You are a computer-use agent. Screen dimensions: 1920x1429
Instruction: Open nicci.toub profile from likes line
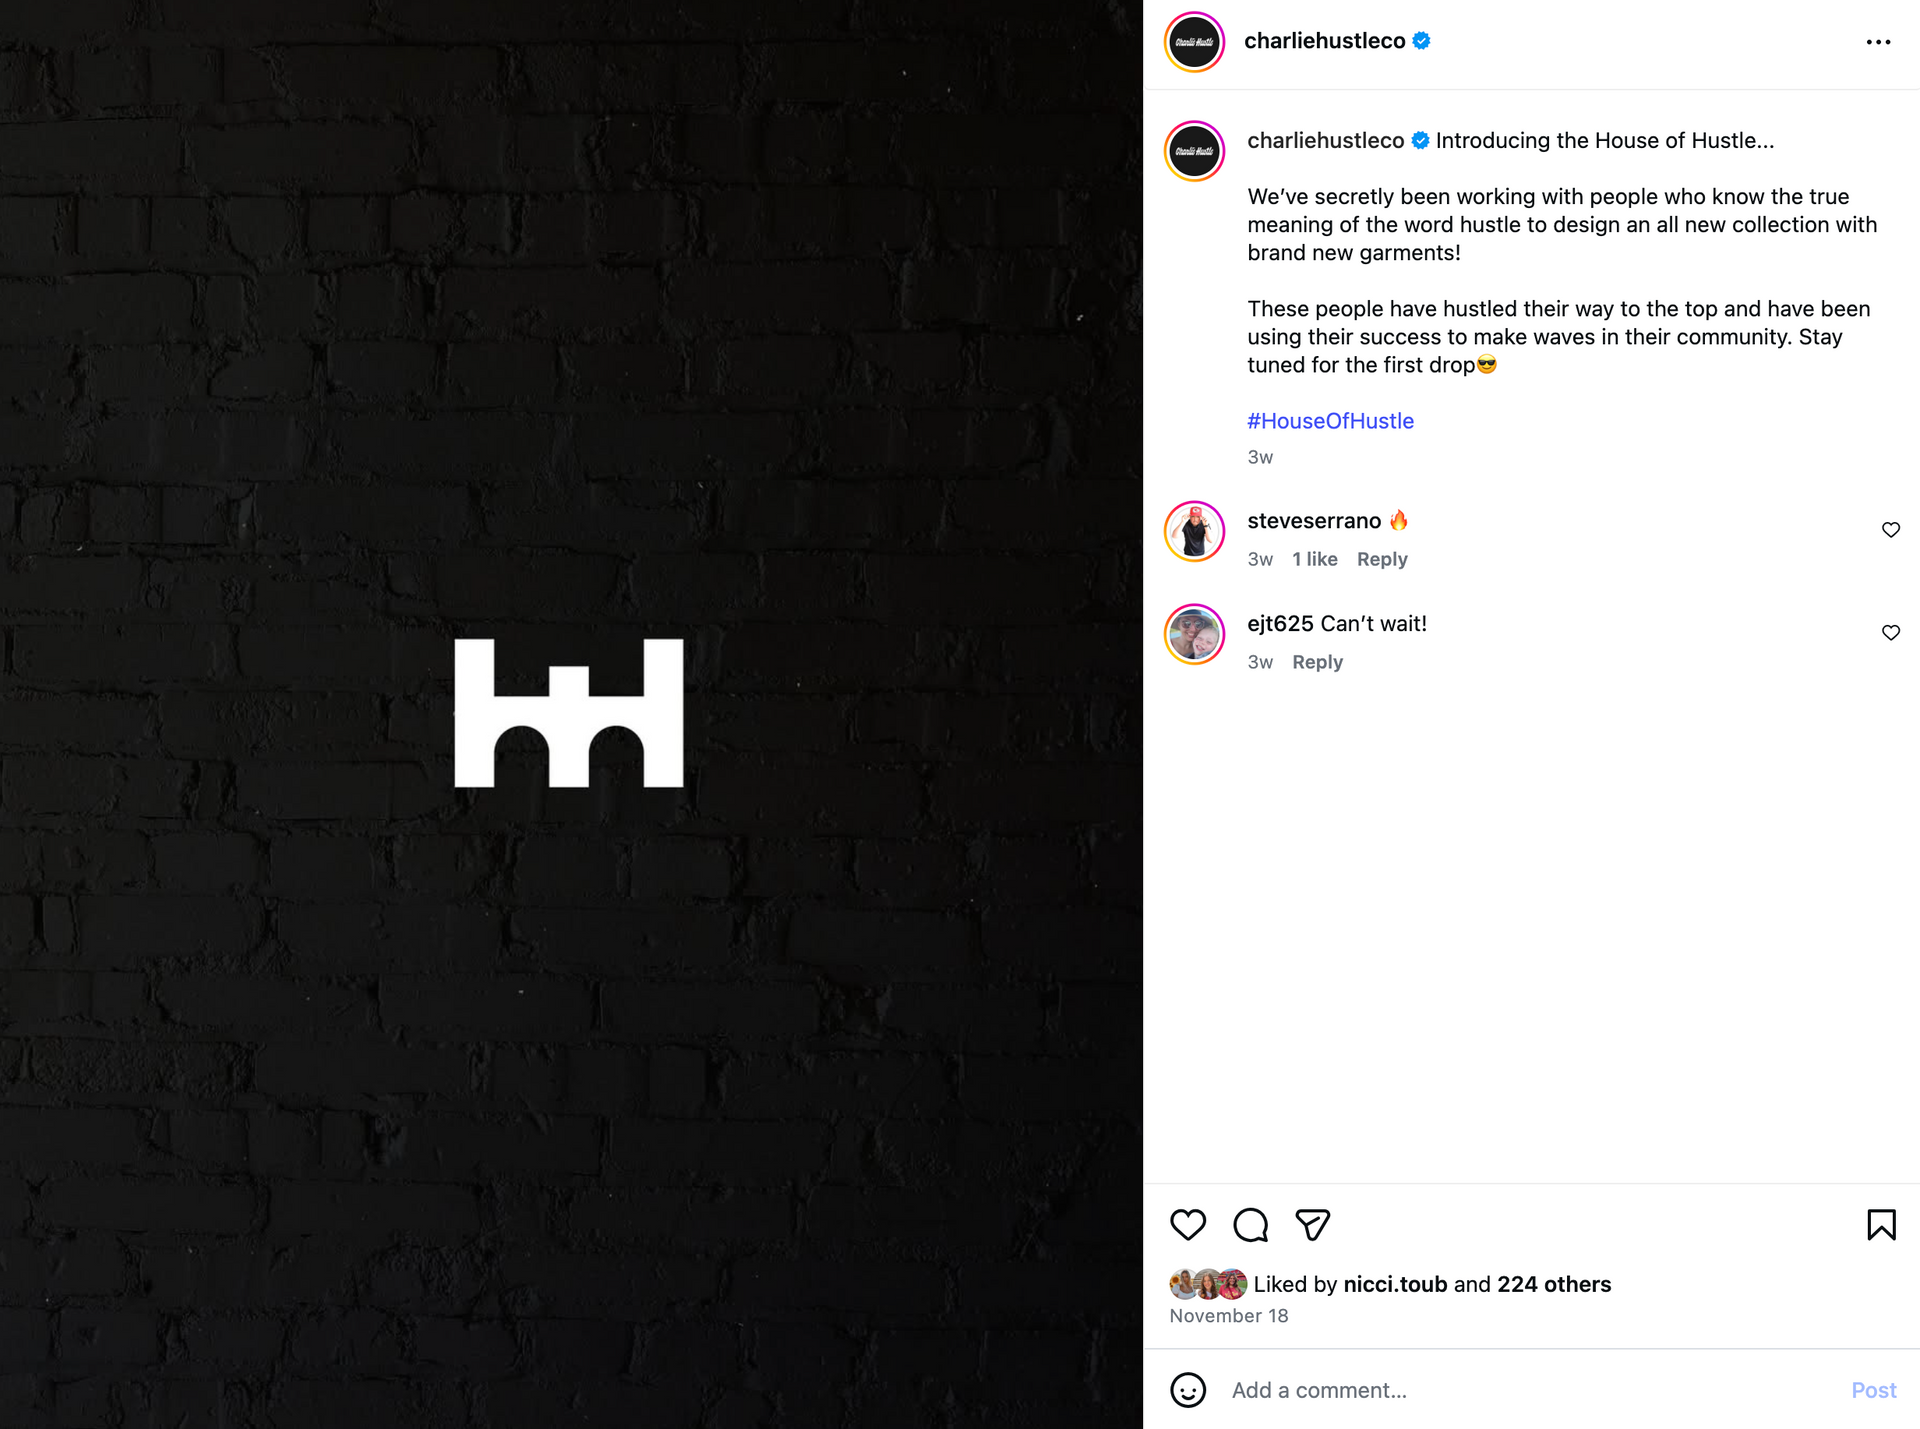click(1395, 1284)
